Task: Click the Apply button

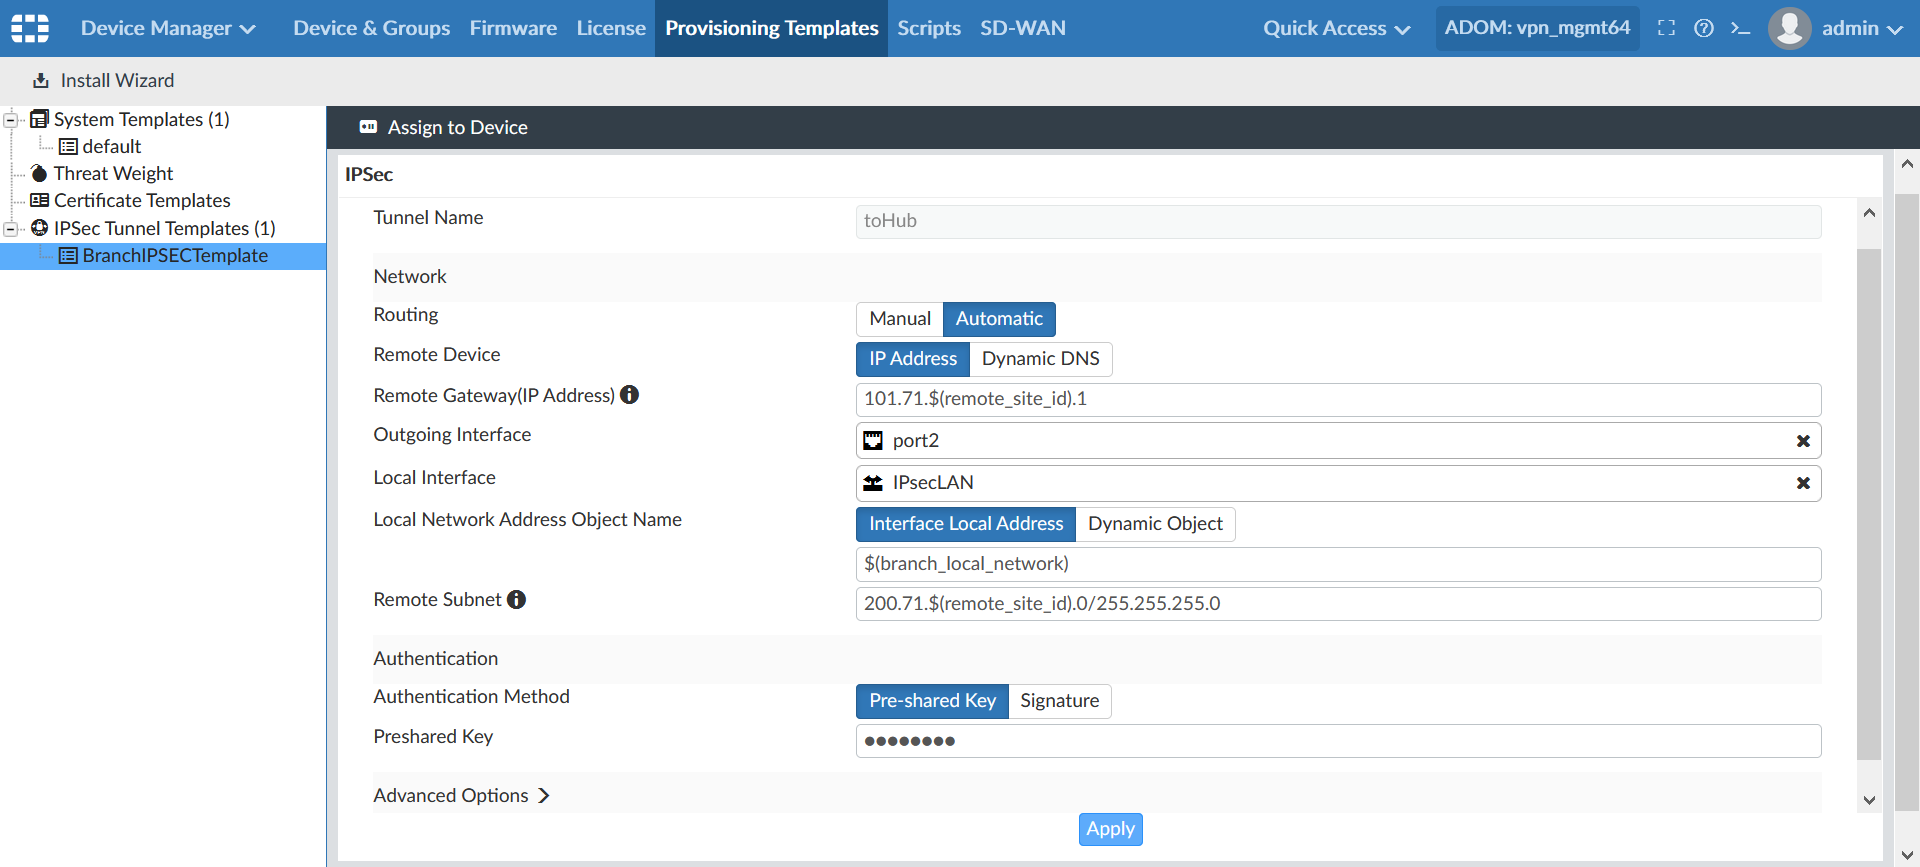Action: tap(1110, 829)
